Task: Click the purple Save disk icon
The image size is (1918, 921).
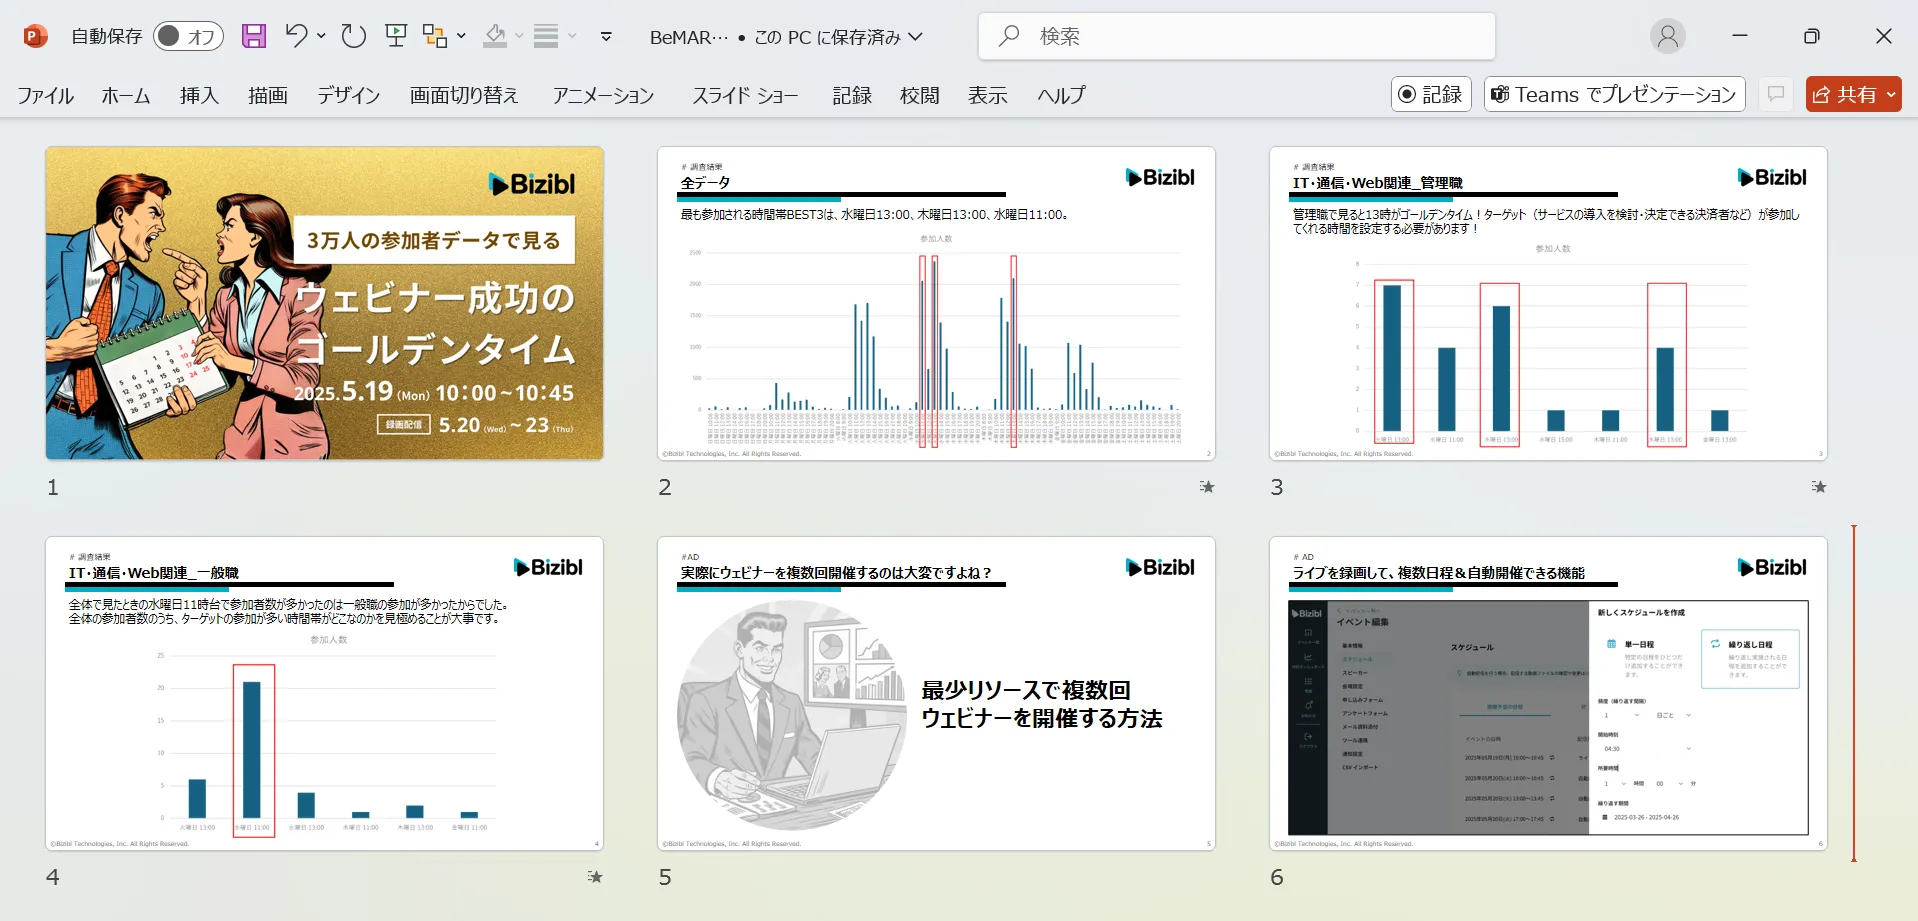Action: click(x=254, y=36)
